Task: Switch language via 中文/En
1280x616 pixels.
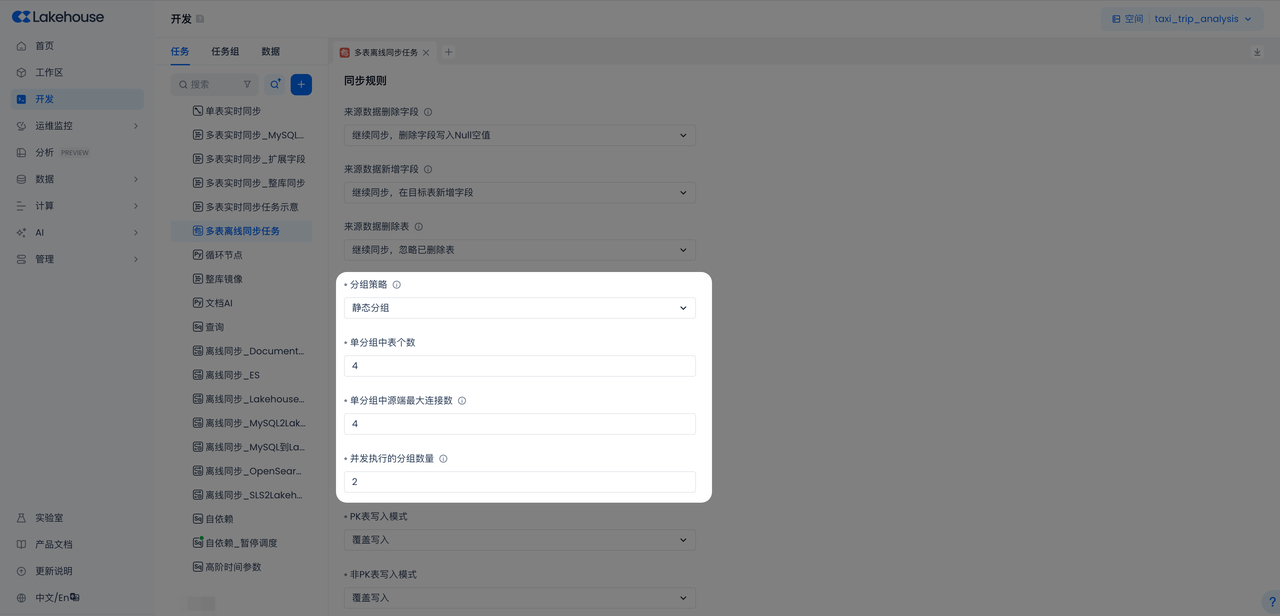Action: 56,598
